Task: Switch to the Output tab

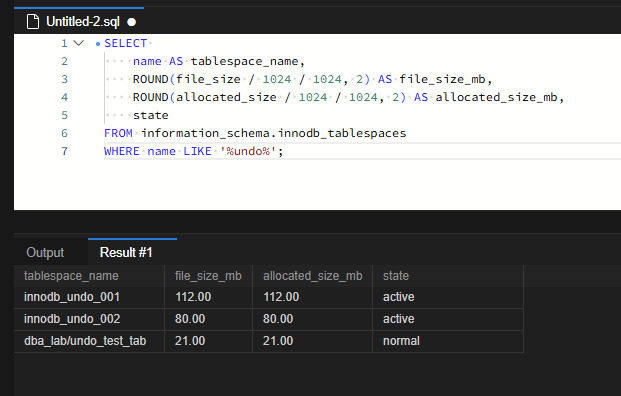Action: point(45,252)
